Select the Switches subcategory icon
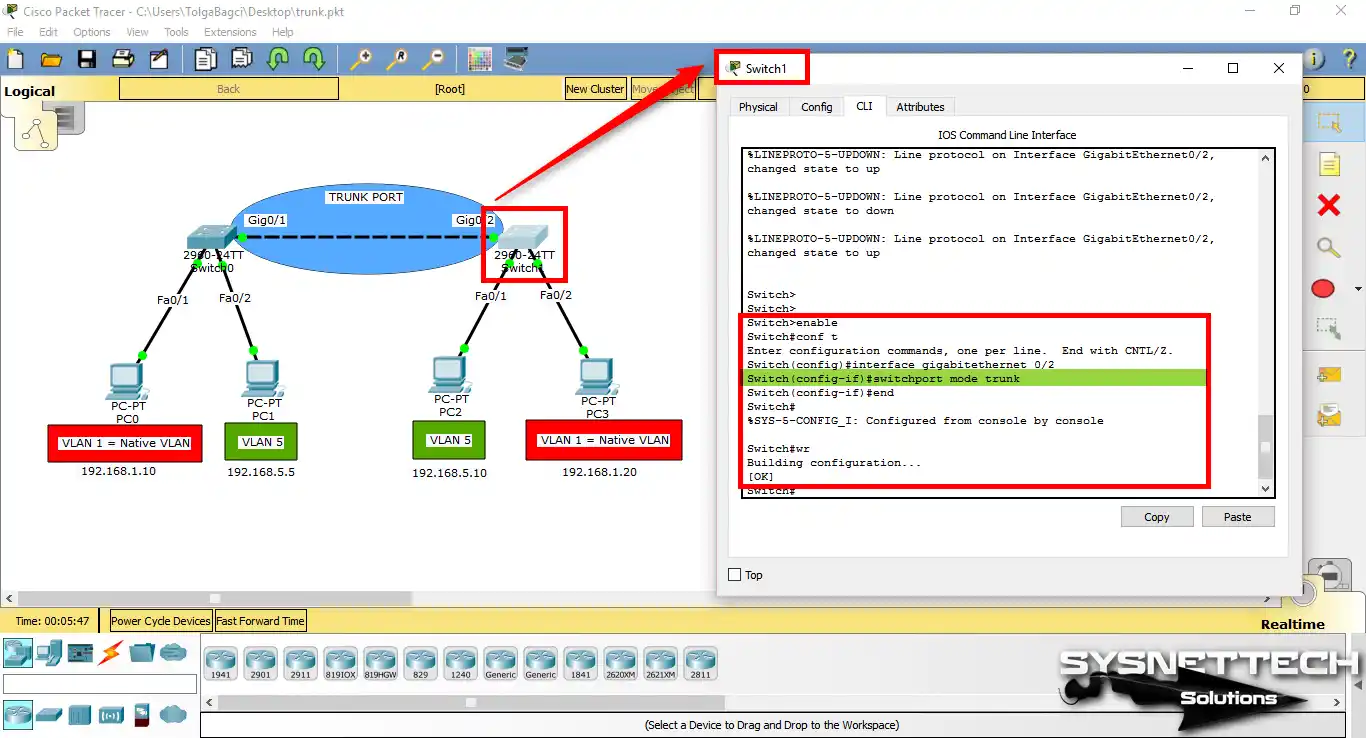The height and width of the screenshot is (738, 1366). click(x=49, y=715)
